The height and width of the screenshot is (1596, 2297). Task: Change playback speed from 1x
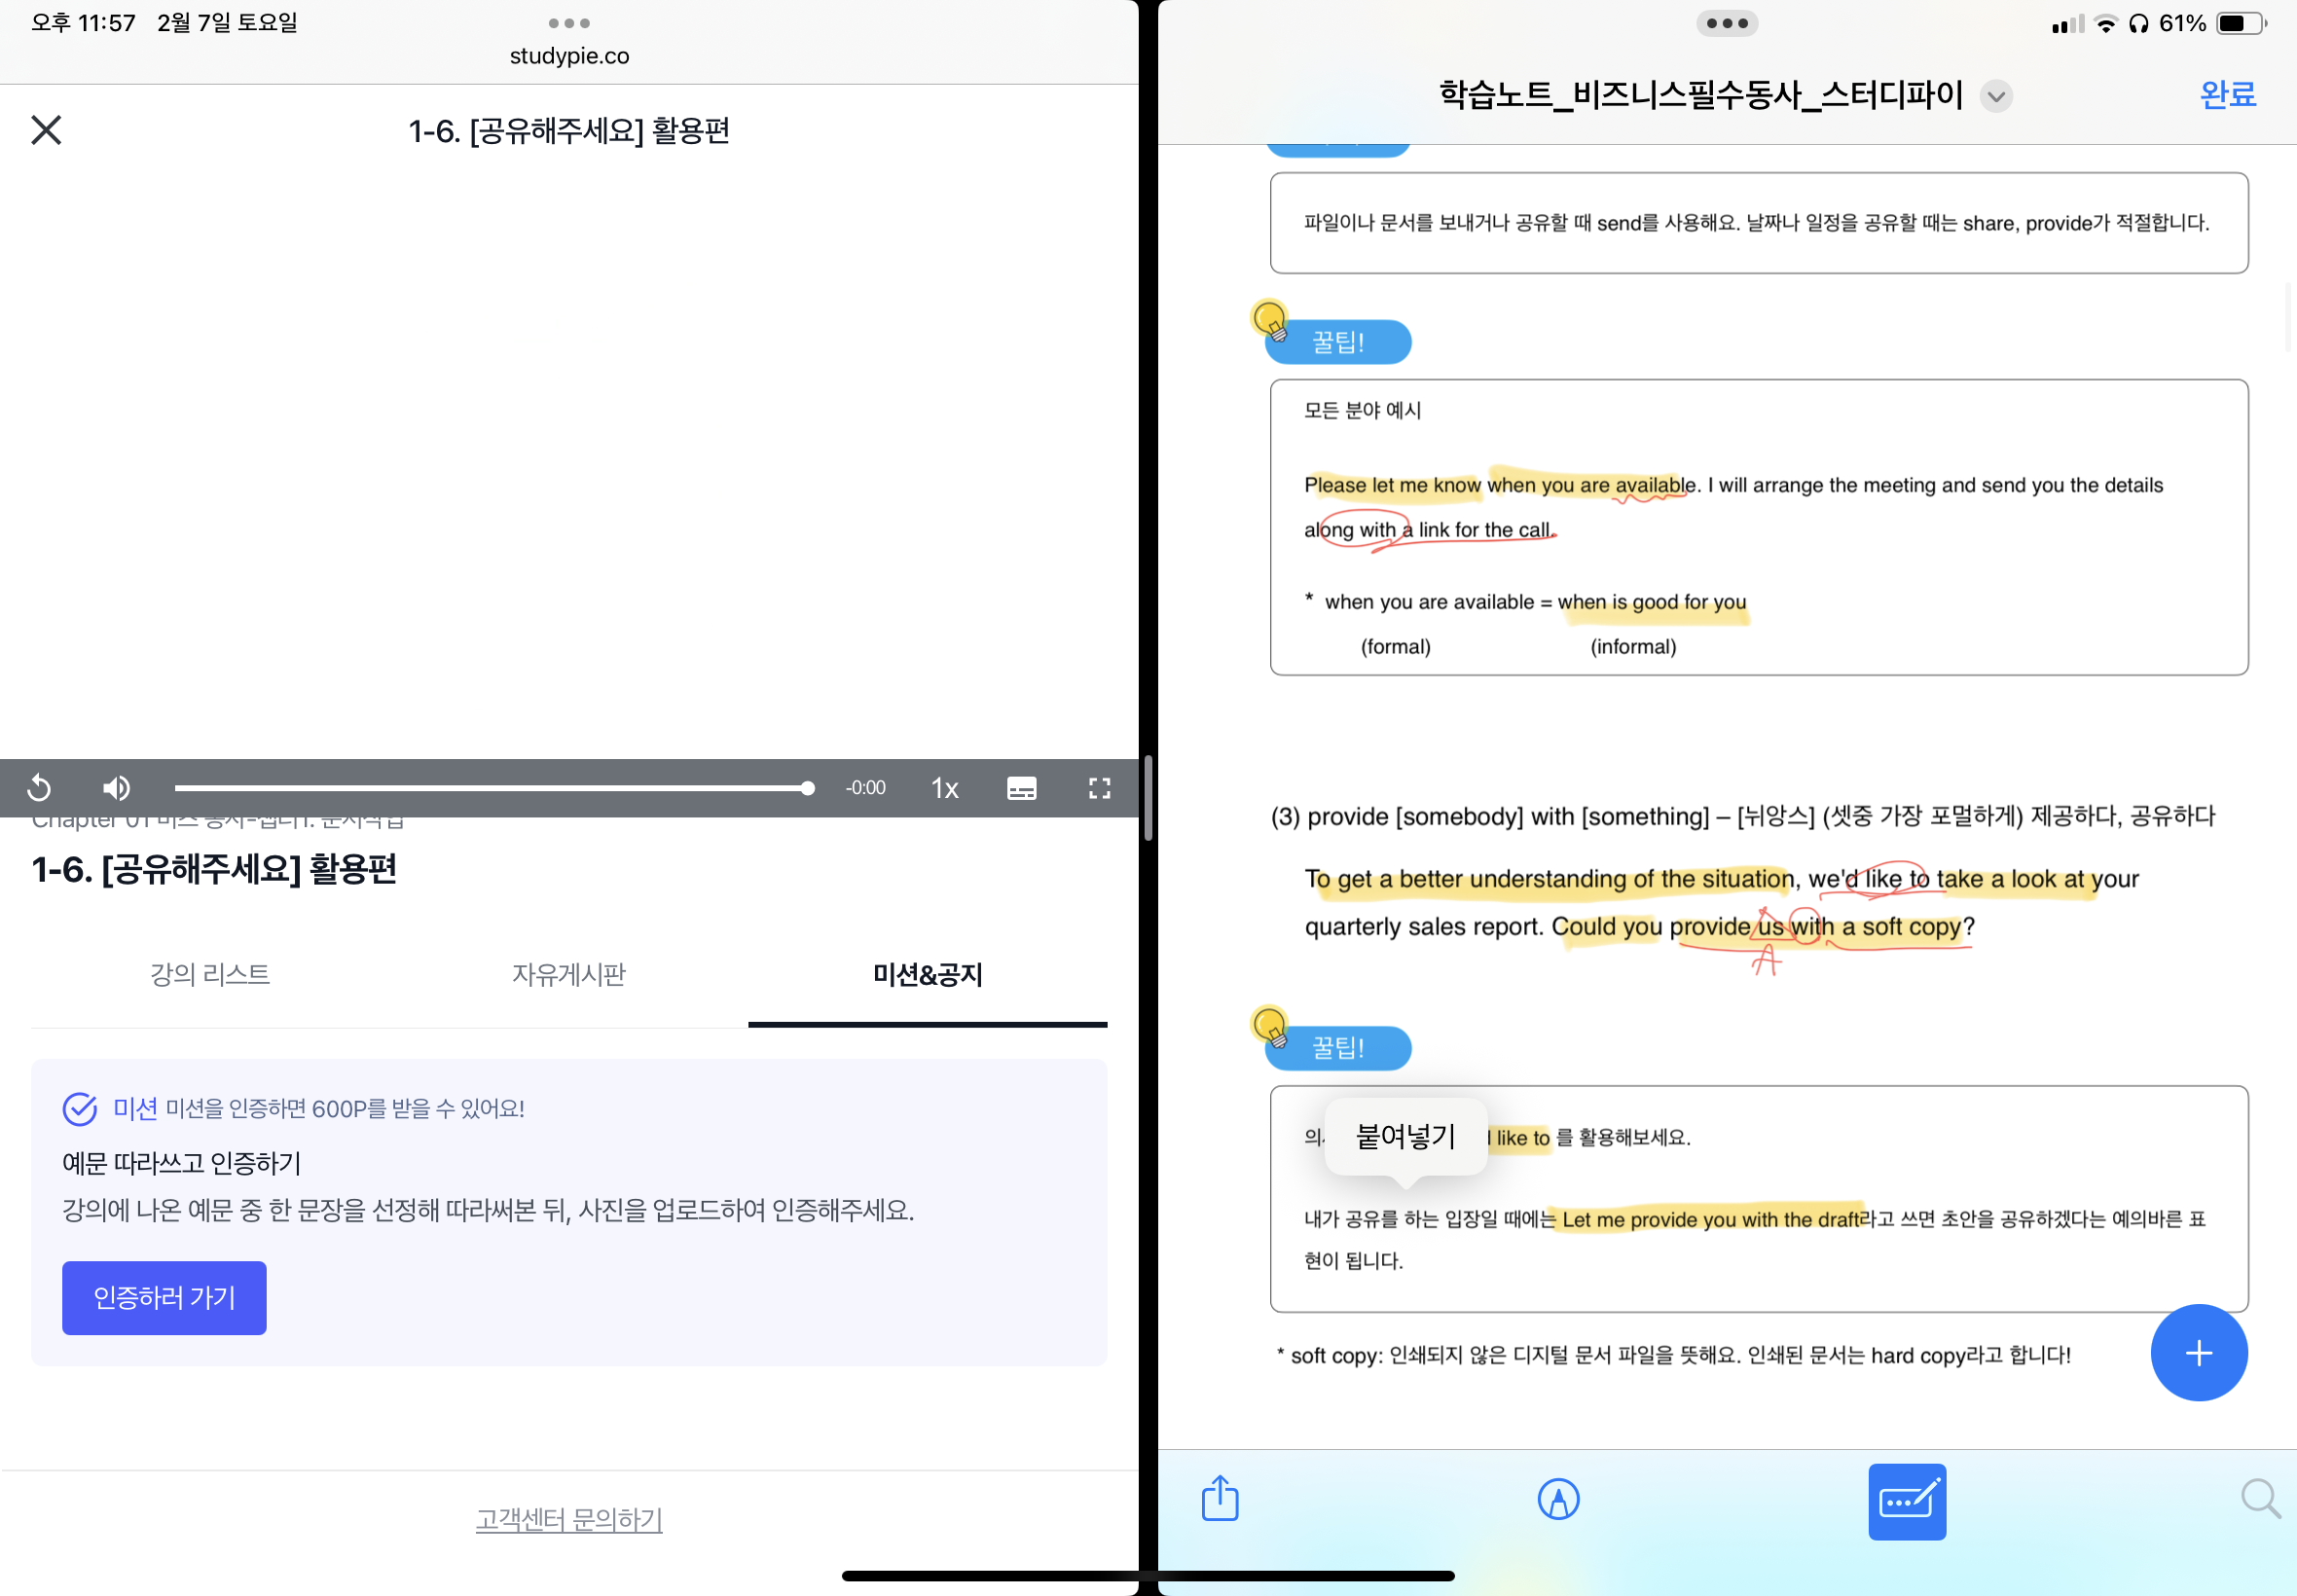coord(944,788)
